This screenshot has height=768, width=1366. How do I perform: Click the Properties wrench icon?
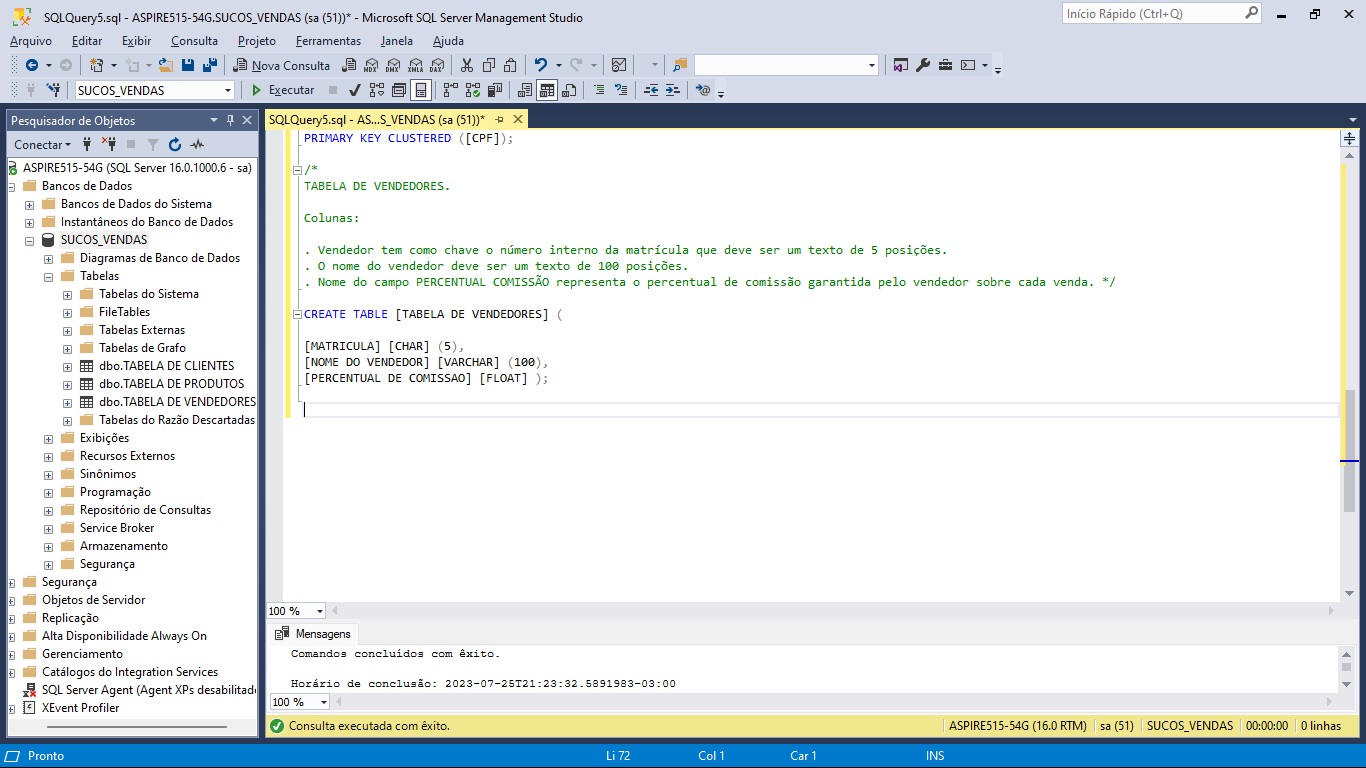click(x=923, y=65)
